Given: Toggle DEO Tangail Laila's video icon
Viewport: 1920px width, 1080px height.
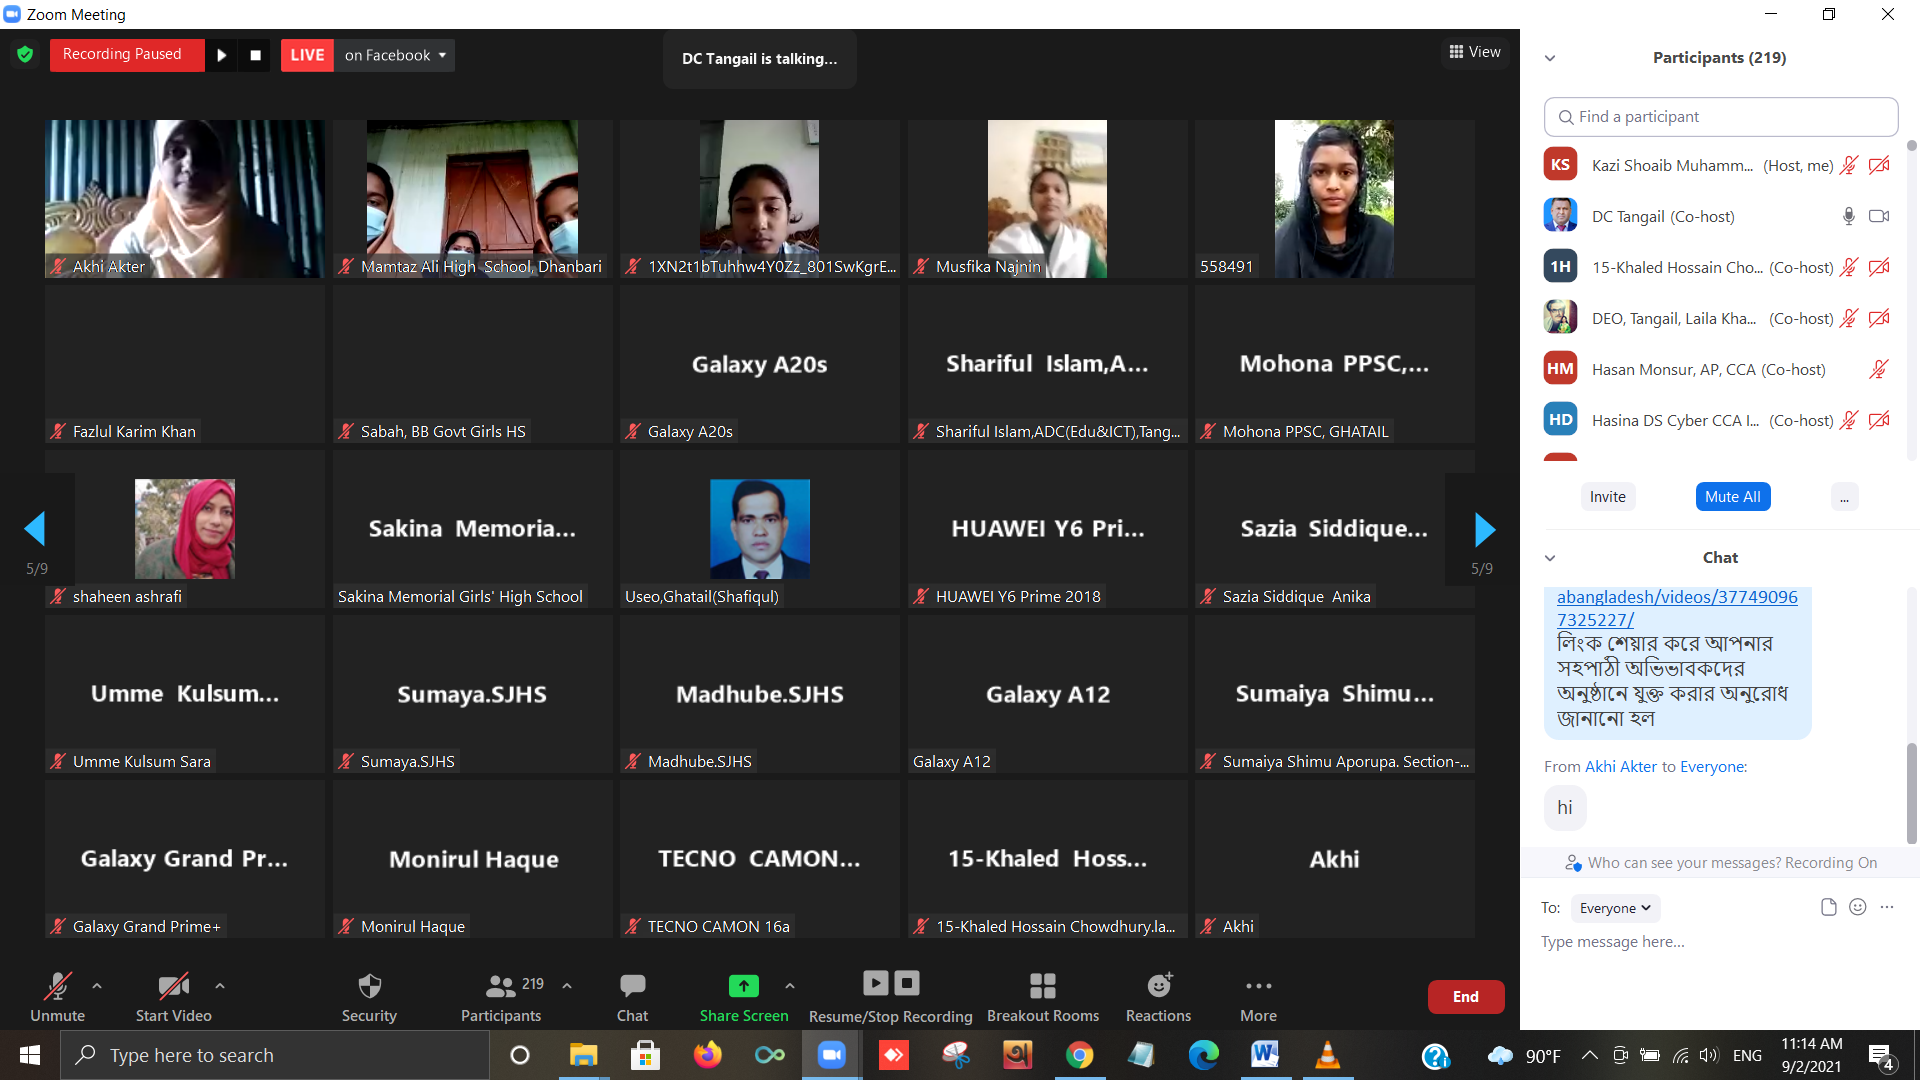Looking at the screenshot, I should tap(1879, 318).
